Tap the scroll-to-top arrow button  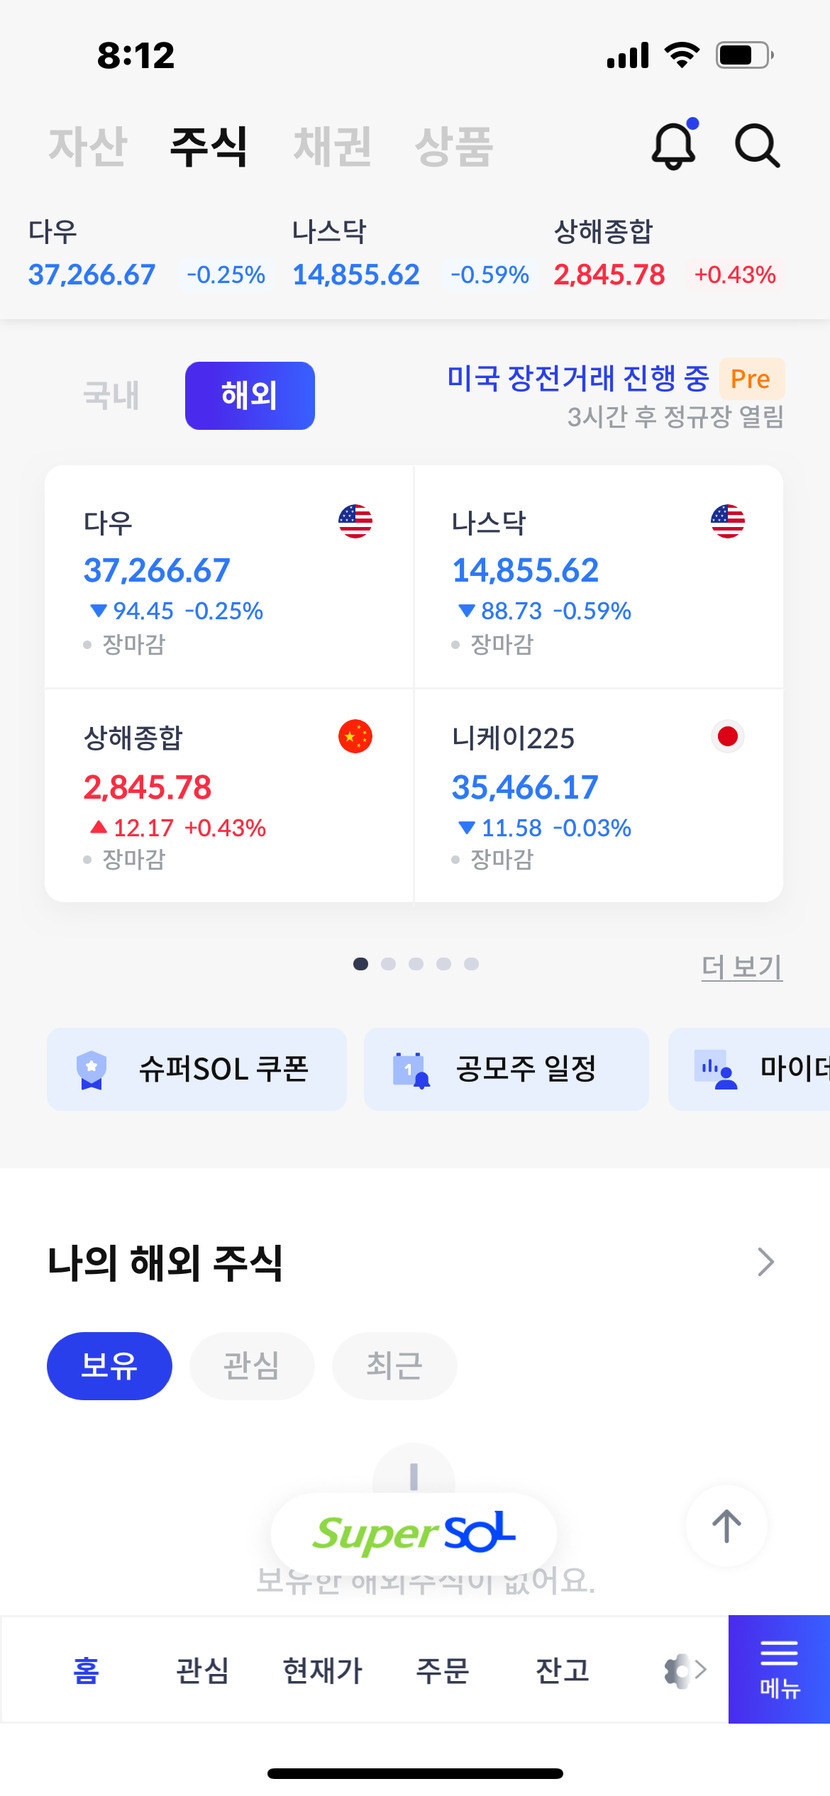pyautogui.click(x=726, y=1525)
